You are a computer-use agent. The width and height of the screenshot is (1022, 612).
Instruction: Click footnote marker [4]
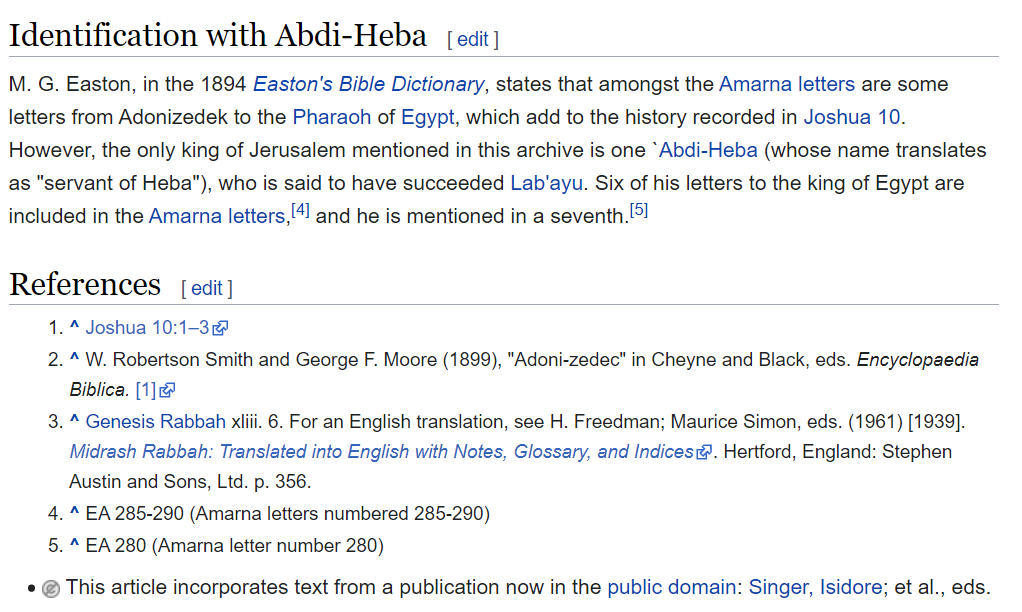coord(300,210)
